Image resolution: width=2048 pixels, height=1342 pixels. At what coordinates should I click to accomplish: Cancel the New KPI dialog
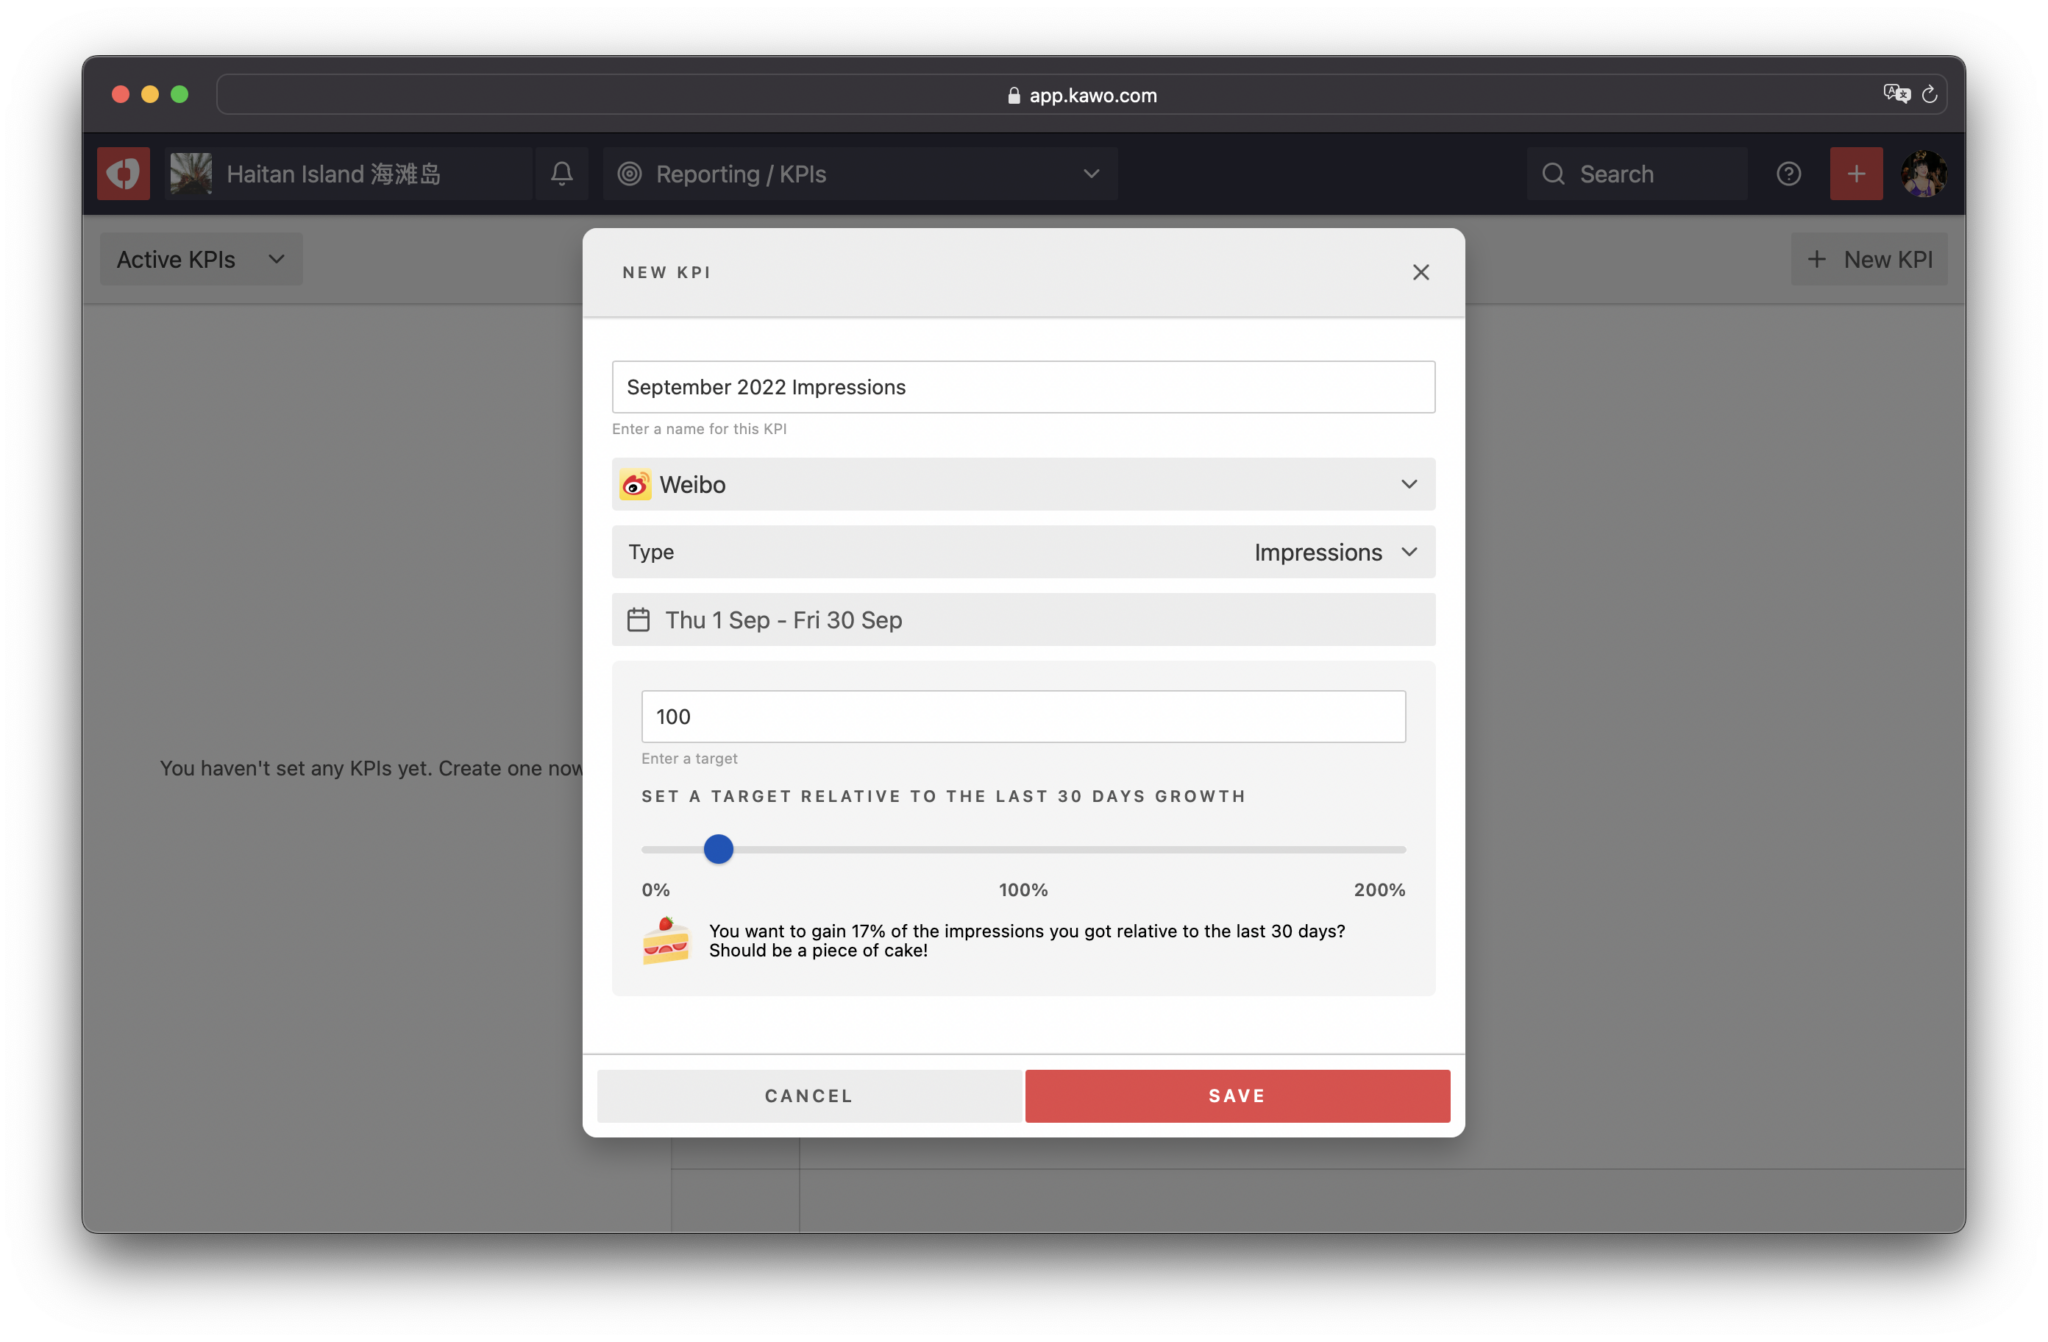(x=809, y=1095)
